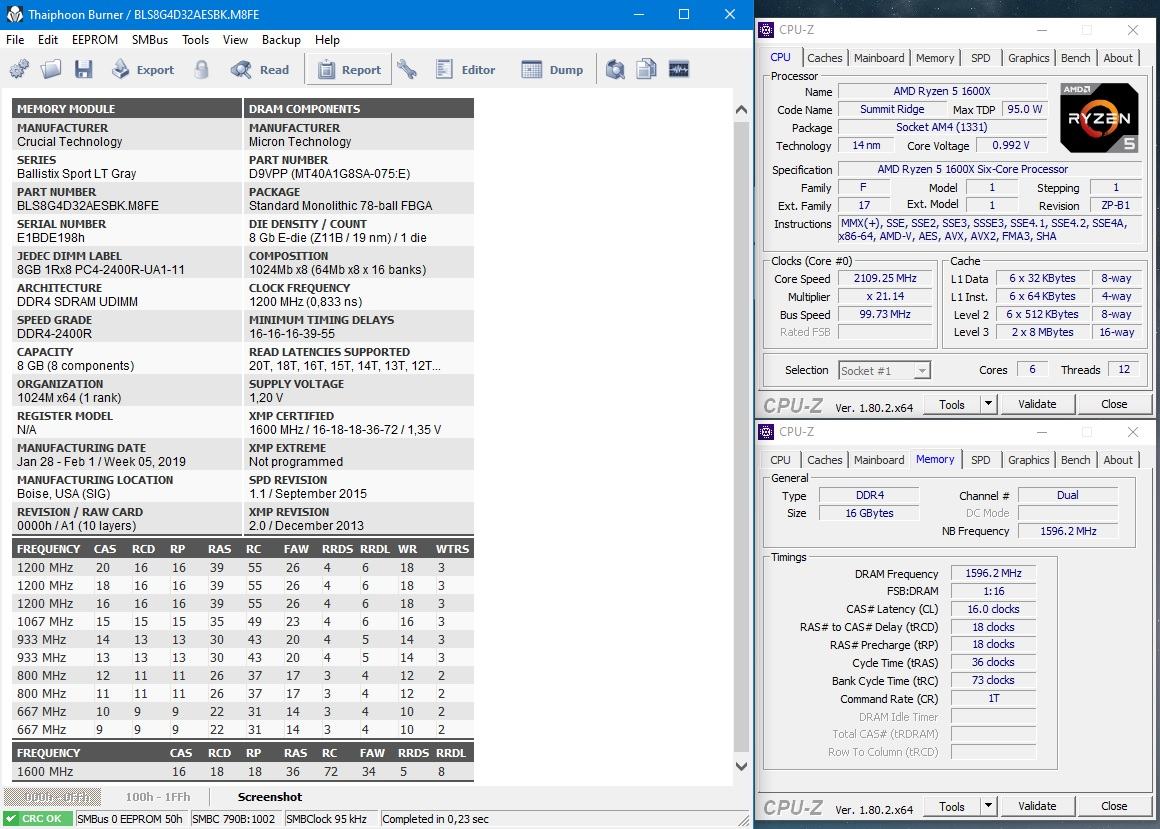Image resolution: width=1160 pixels, height=829 pixels.
Task: Click the Thaiphoon Burner title bar app icon
Action: coord(15,14)
